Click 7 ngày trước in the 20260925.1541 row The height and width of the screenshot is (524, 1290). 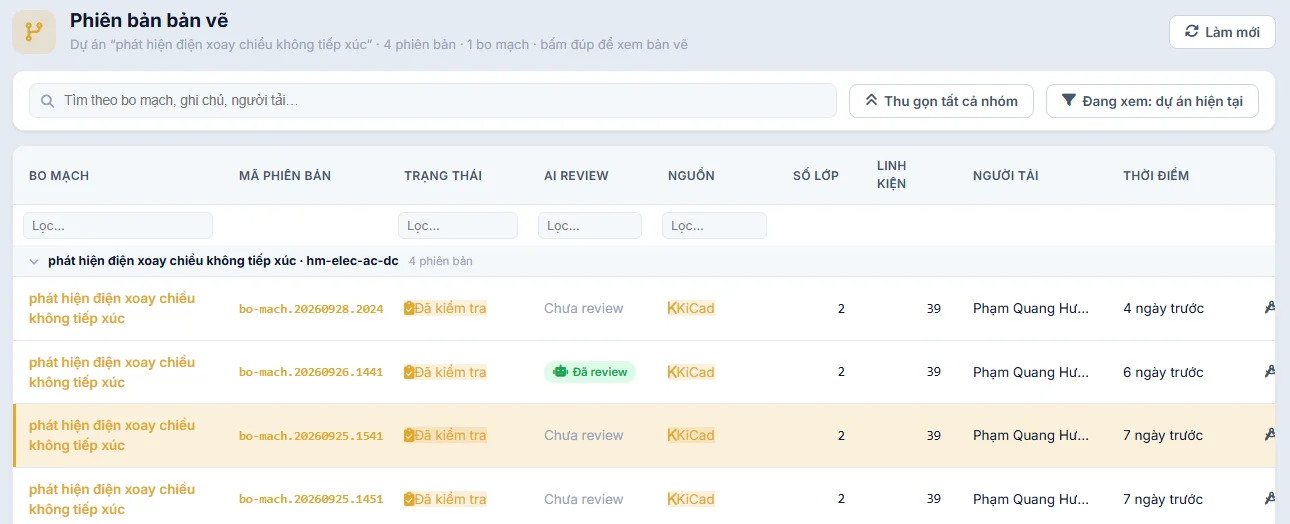pos(1163,435)
